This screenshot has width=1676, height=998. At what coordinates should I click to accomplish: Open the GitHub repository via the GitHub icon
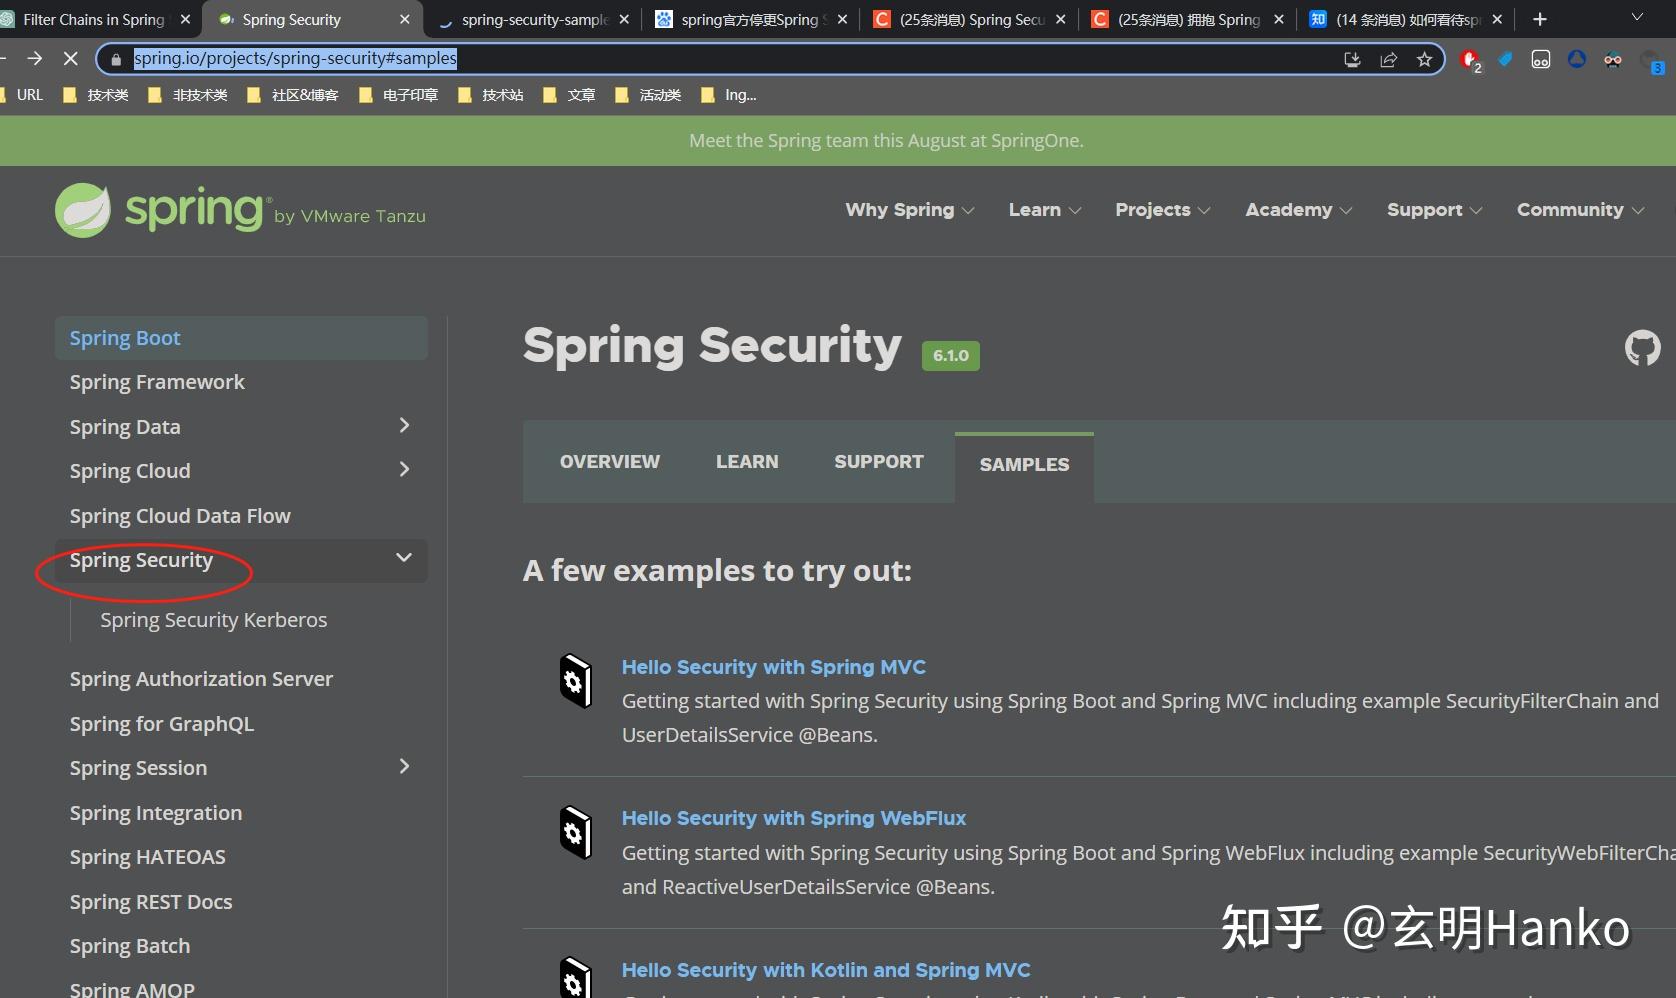(x=1642, y=347)
